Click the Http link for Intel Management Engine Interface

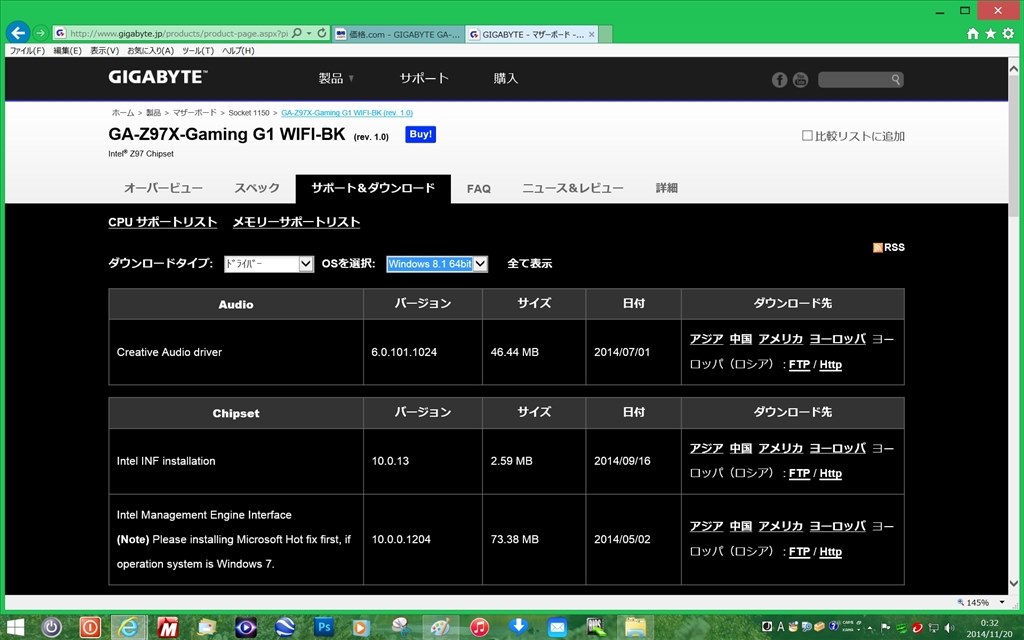831,552
